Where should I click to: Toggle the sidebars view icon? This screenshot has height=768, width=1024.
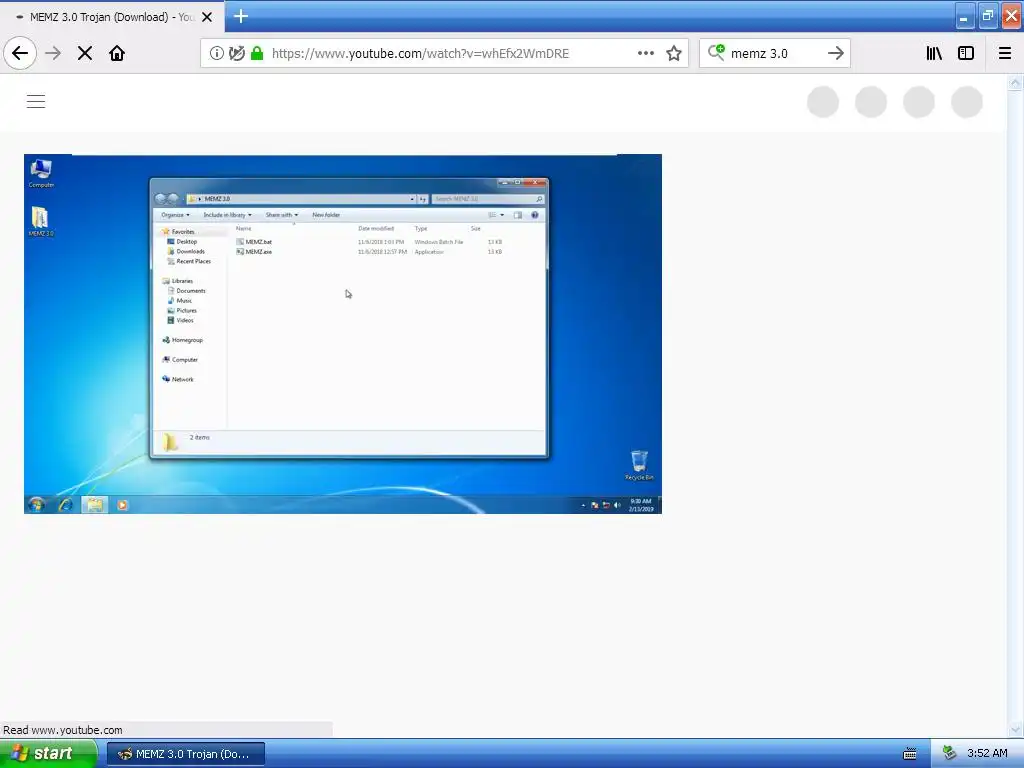[x=966, y=54]
